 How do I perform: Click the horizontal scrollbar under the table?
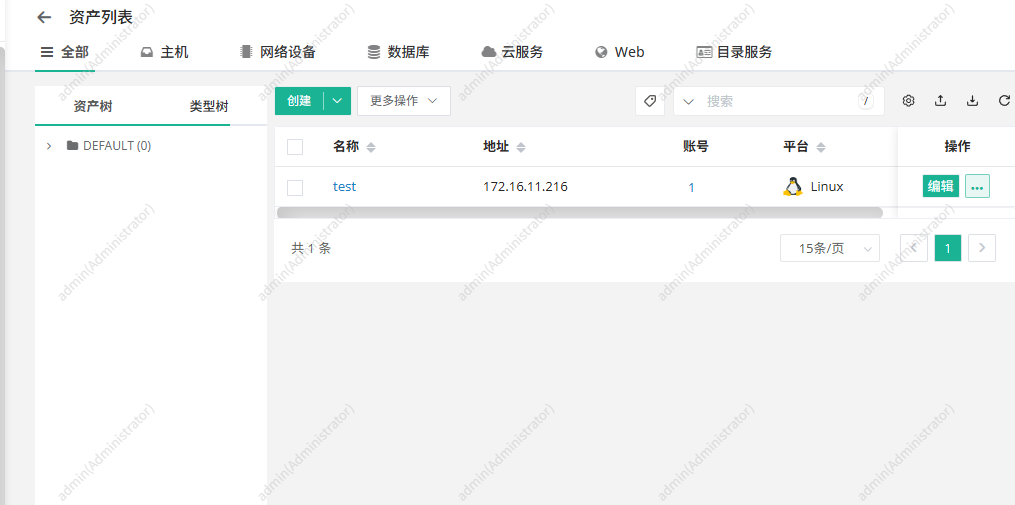pos(579,212)
